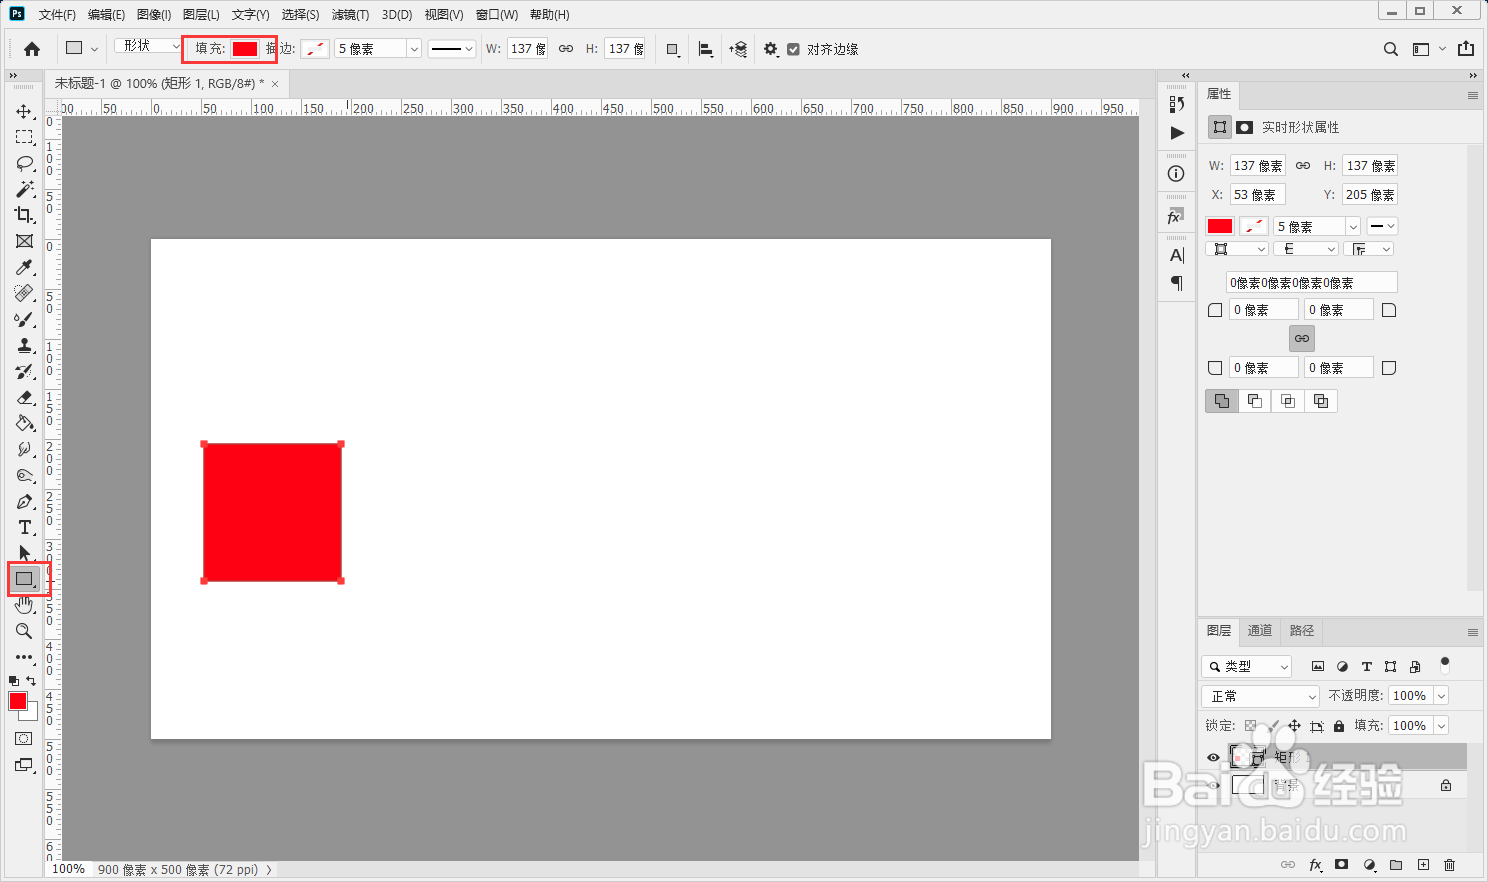Select the History Brush tool
1488x882 pixels.
[x=24, y=371]
